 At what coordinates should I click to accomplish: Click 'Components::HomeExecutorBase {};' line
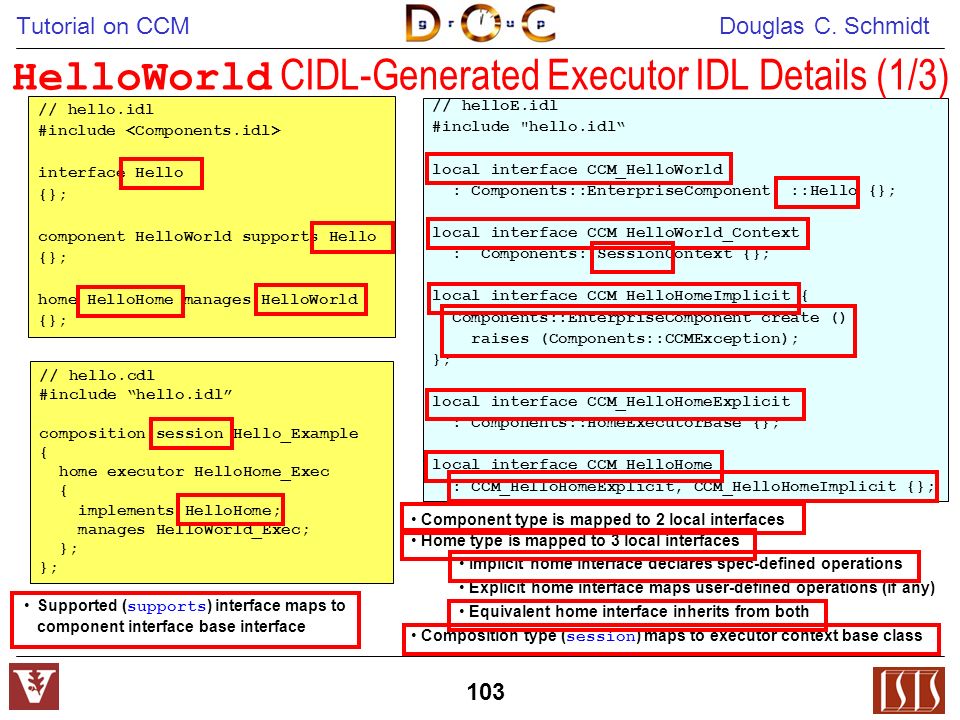tap(625, 423)
